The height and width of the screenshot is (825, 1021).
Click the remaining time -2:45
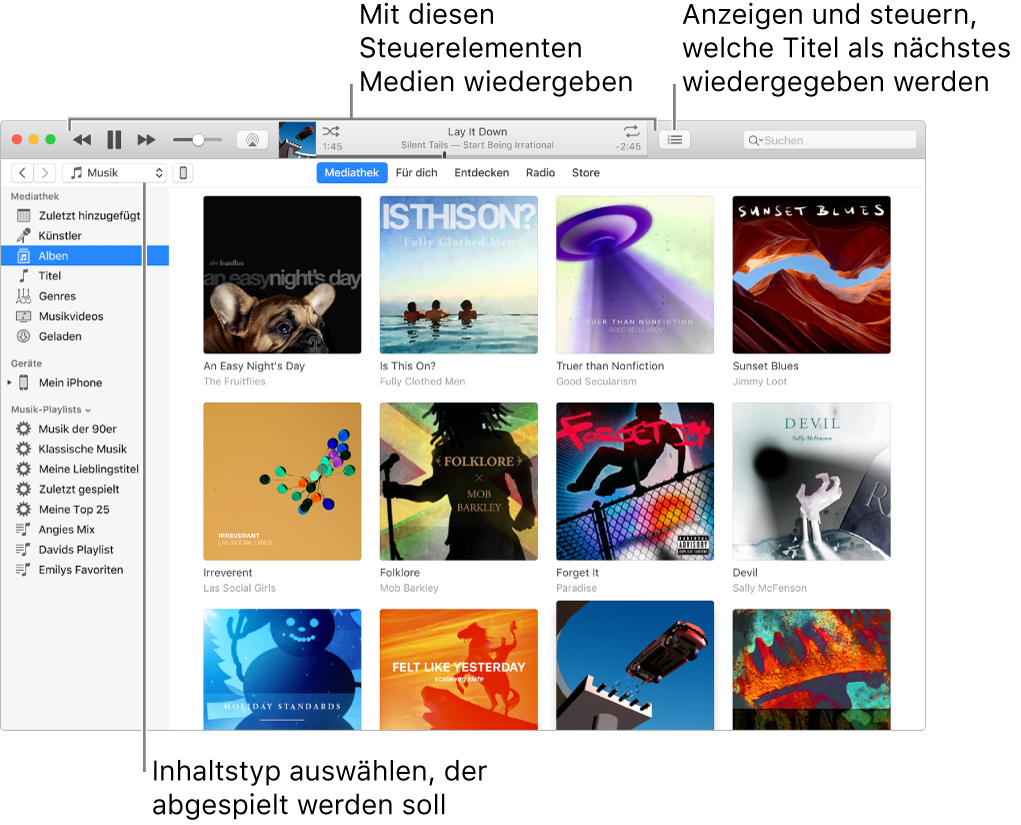[x=628, y=147]
